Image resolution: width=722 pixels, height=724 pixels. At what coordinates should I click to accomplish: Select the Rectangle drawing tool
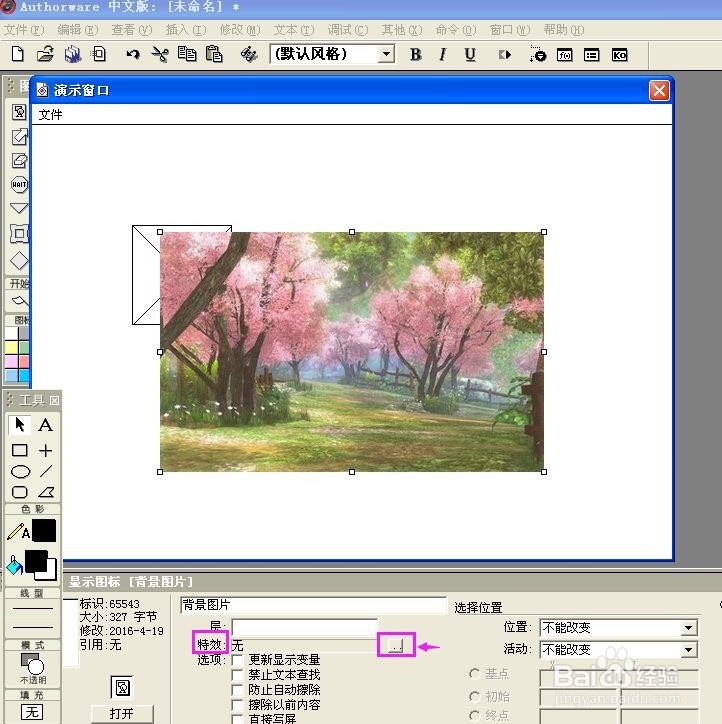click(x=19, y=450)
